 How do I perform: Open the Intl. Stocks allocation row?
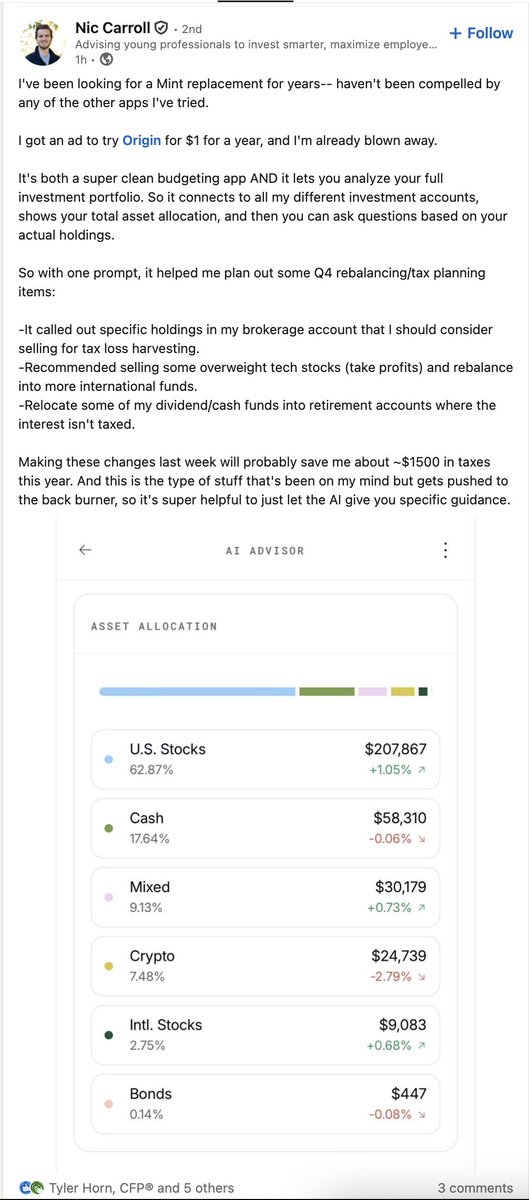click(264, 1035)
